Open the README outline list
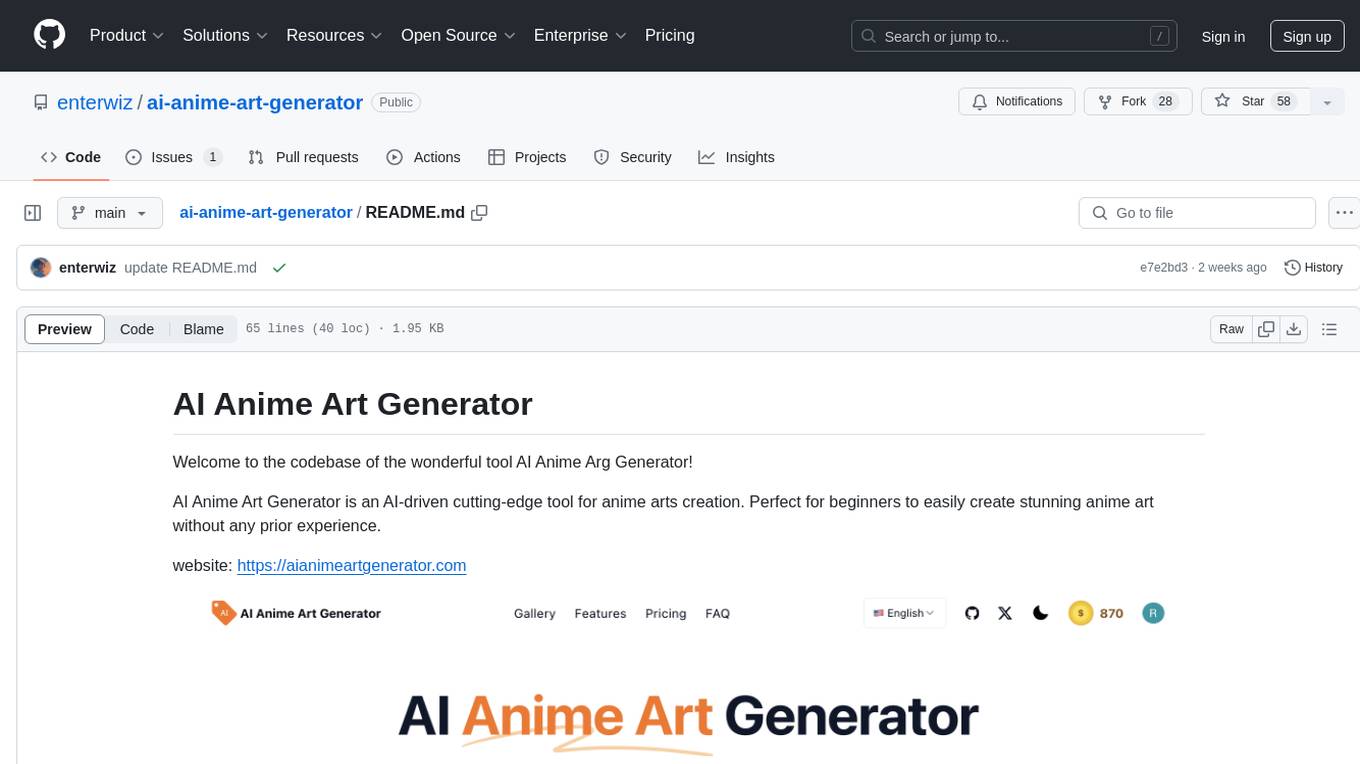The image size is (1360, 764). [x=1329, y=329]
